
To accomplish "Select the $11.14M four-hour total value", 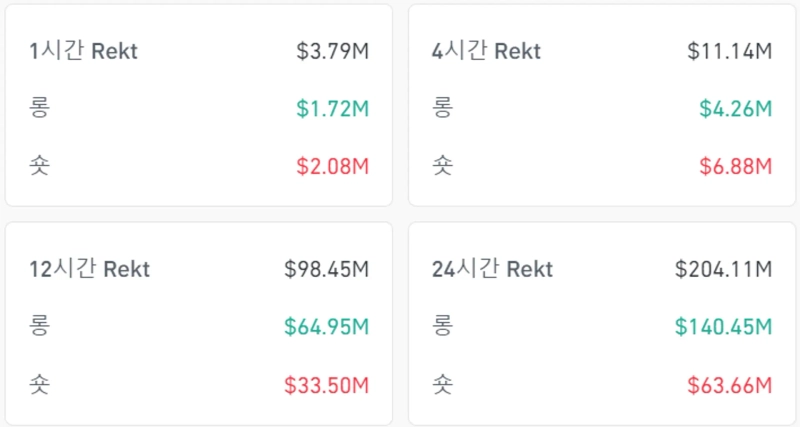I will pyautogui.click(x=729, y=51).
